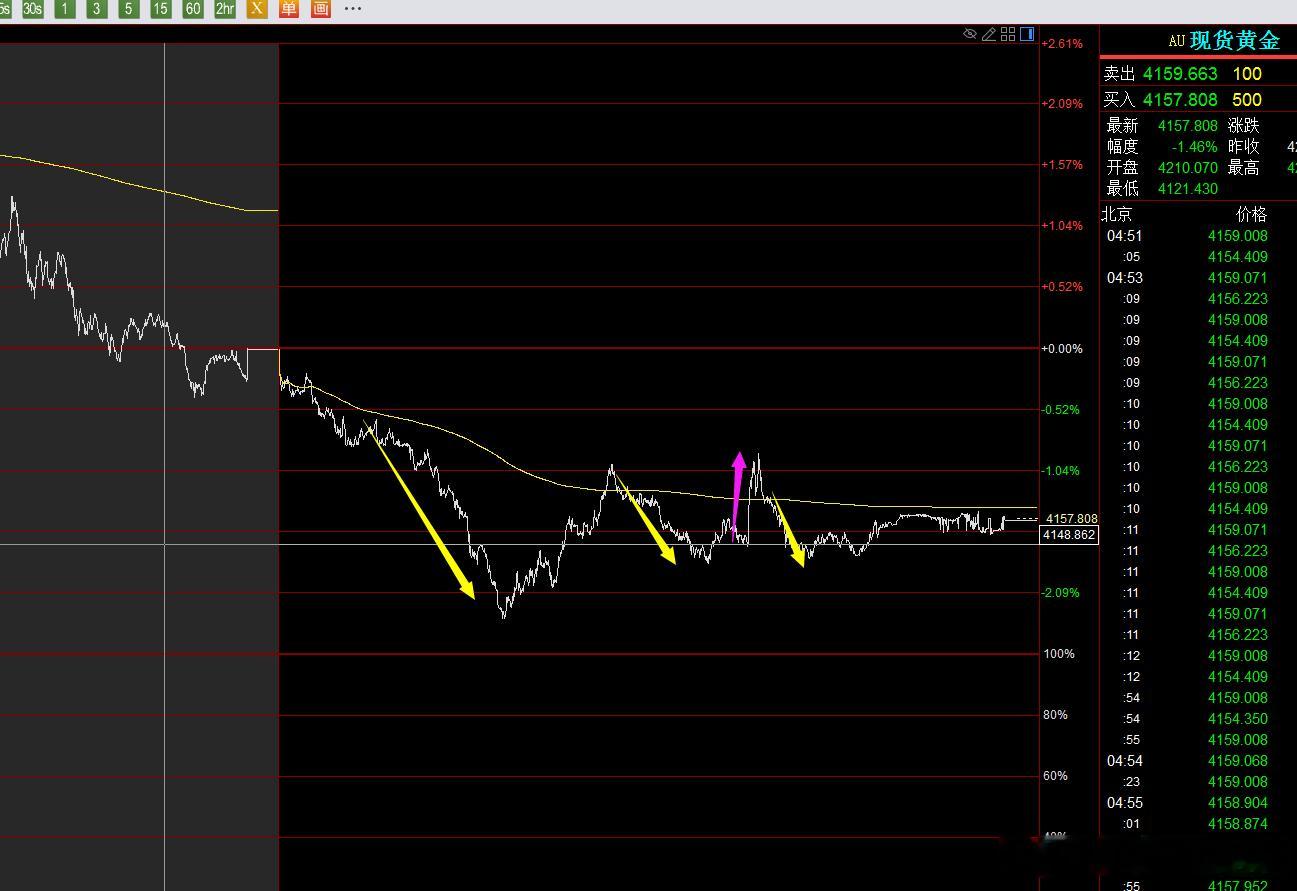Toggle the eye hide-drawings icon

coord(969,34)
